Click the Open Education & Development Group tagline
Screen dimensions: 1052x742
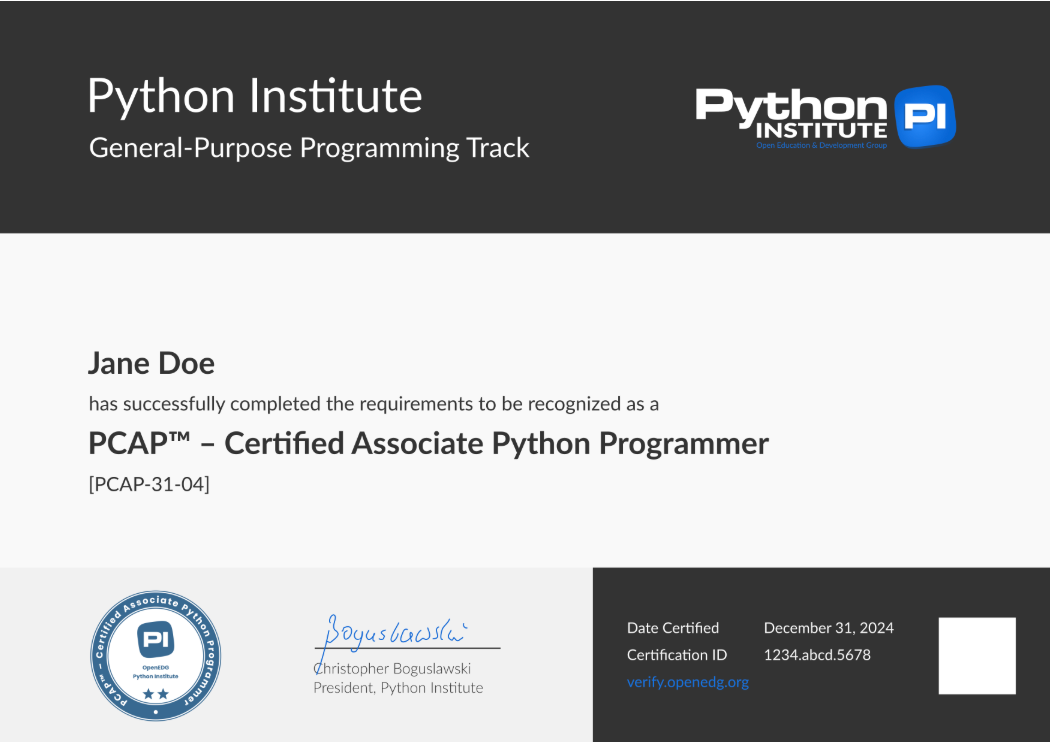[821, 146]
